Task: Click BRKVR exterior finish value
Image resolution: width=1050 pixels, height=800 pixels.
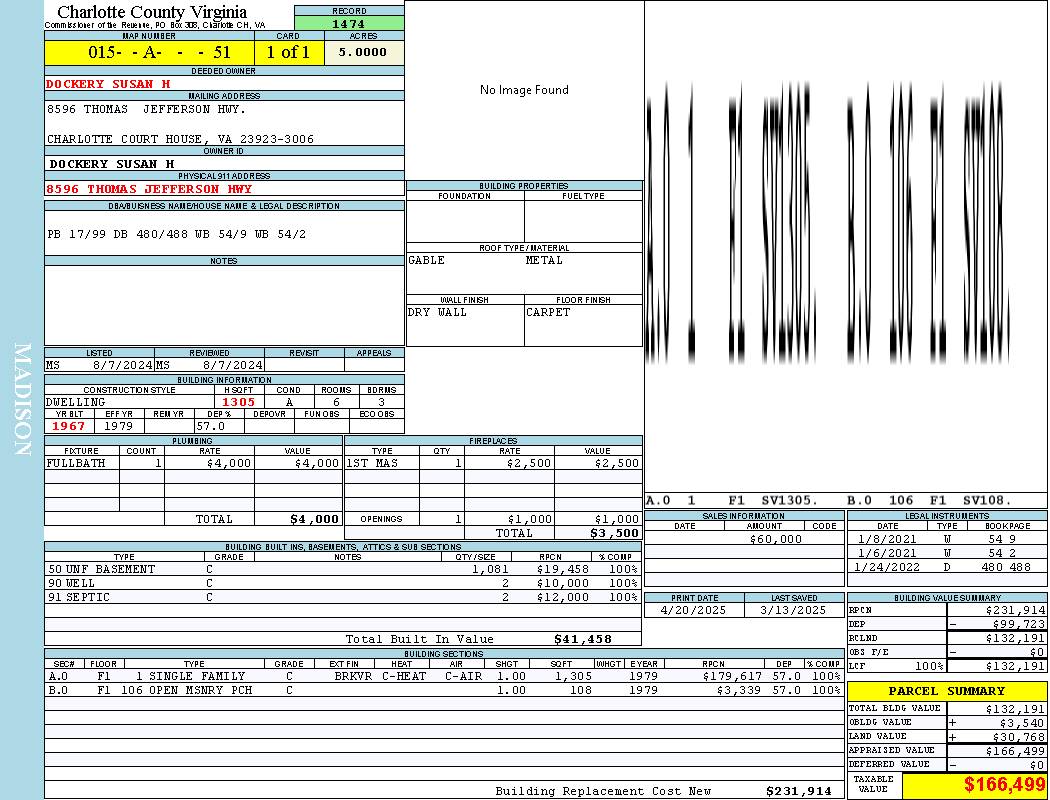Action: [353, 676]
